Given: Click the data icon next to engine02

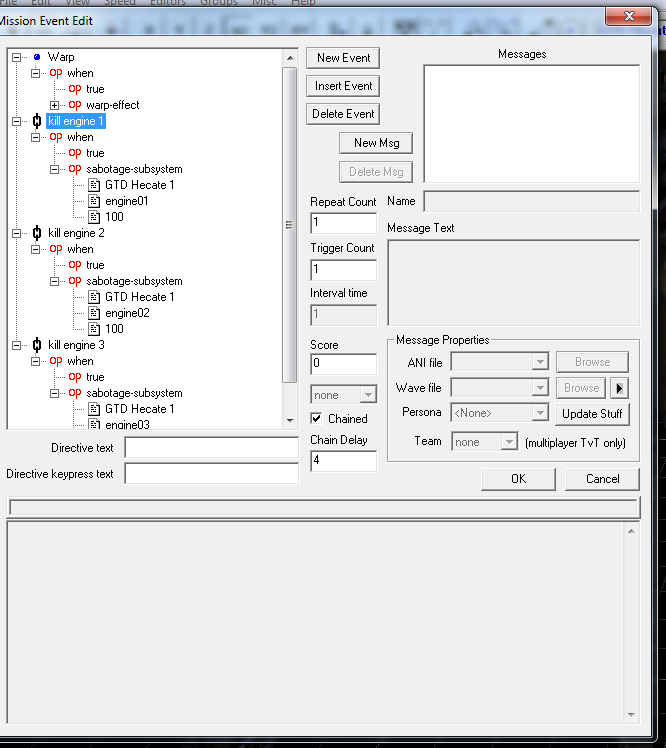Looking at the screenshot, I should tap(94, 313).
